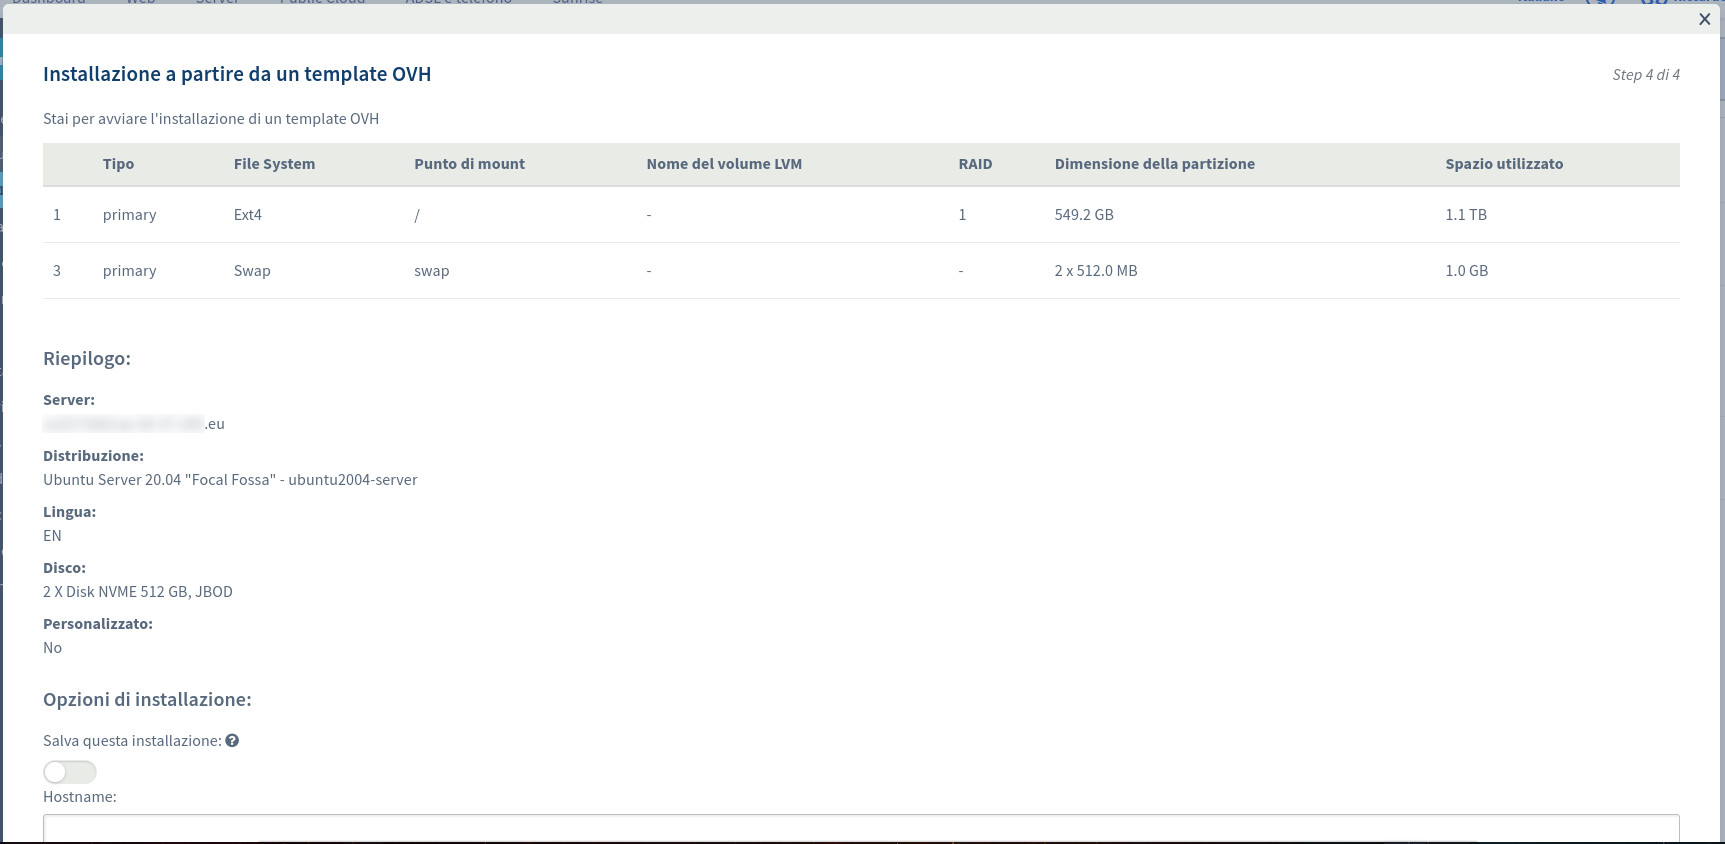Screen dimensions: 1725x844
Task: Click the 1.1 TB used space value
Action: click(1466, 215)
